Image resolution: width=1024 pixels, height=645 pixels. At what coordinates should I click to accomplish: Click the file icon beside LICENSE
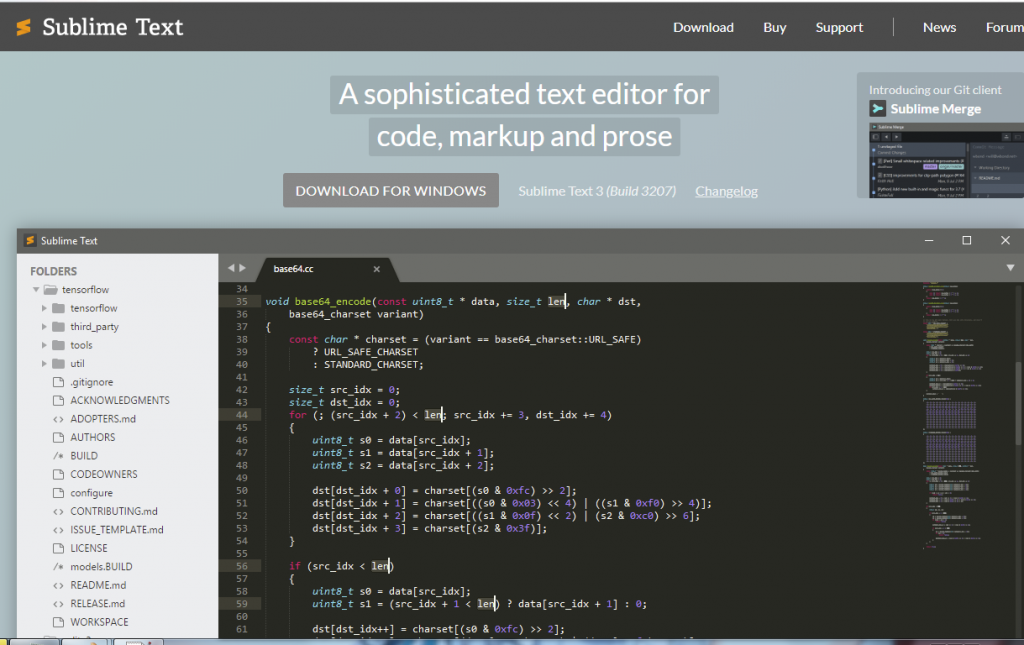(58, 548)
